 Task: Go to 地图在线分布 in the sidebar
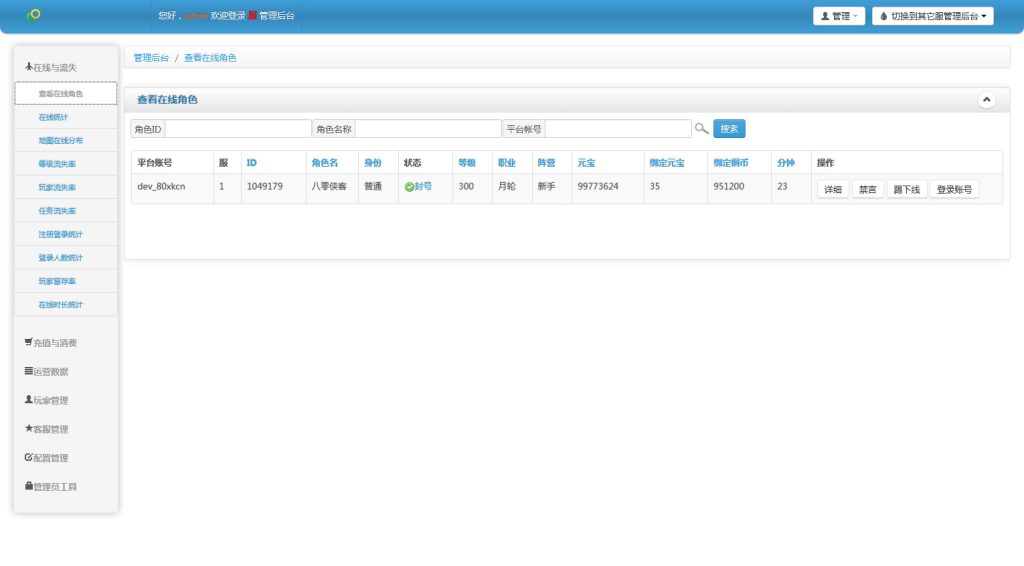pyautogui.click(x=60, y=141)
